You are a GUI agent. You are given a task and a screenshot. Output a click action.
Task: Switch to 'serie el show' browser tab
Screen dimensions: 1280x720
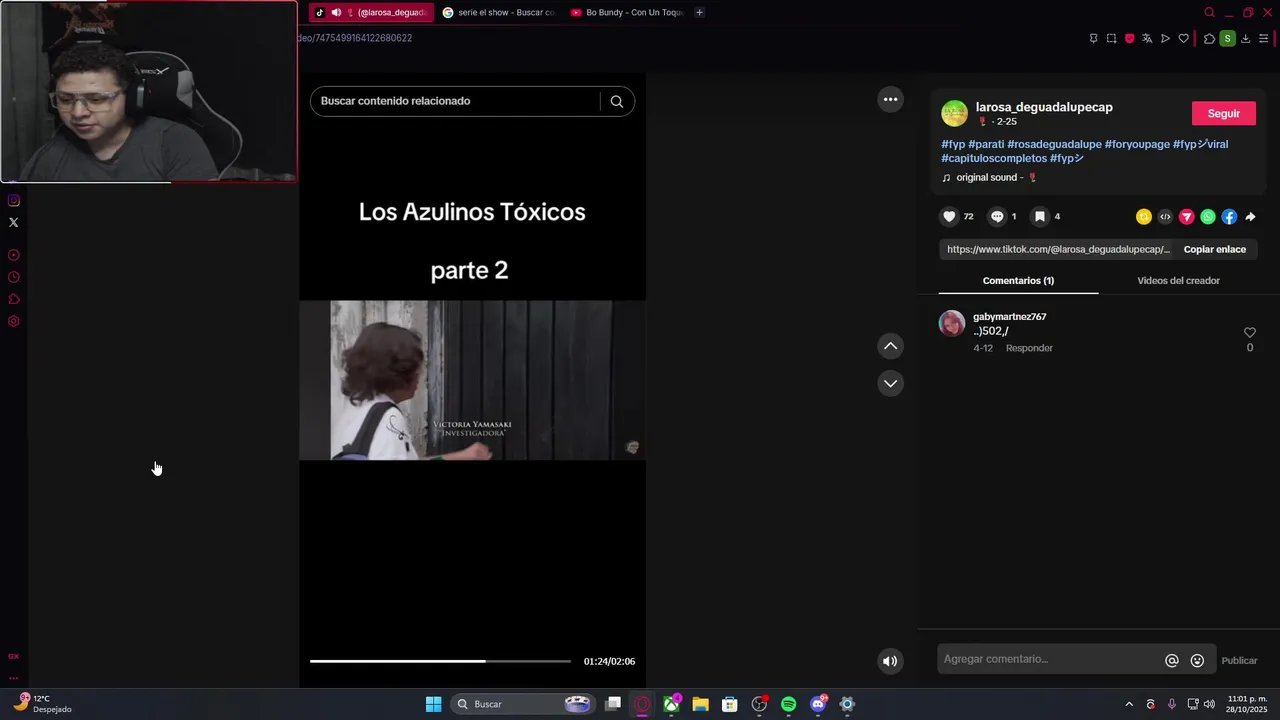pyautogui.click(x=497, y=12)
